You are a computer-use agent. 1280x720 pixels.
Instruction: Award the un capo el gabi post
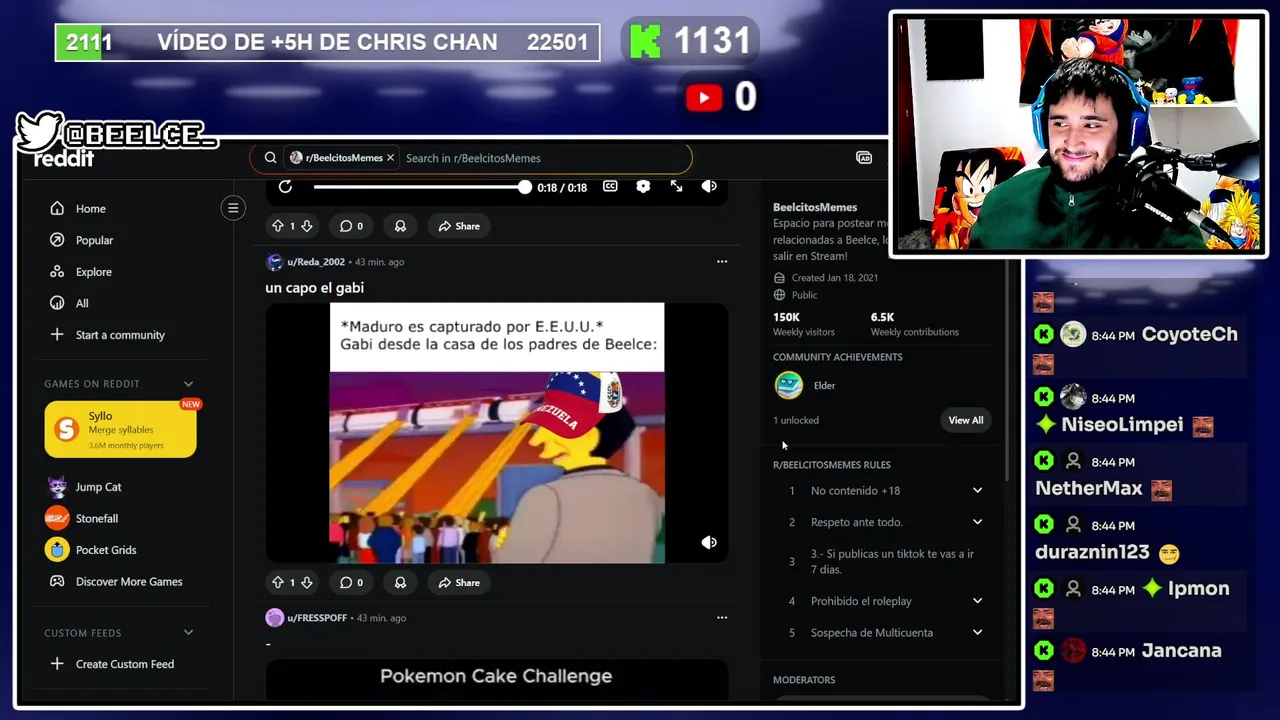400,582
